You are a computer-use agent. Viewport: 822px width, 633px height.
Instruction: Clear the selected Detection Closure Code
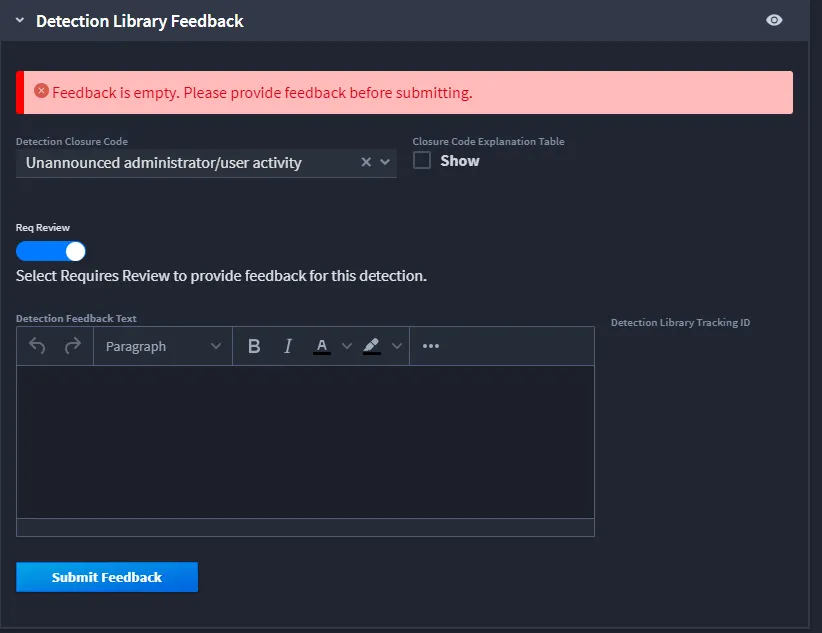point(366,163)
